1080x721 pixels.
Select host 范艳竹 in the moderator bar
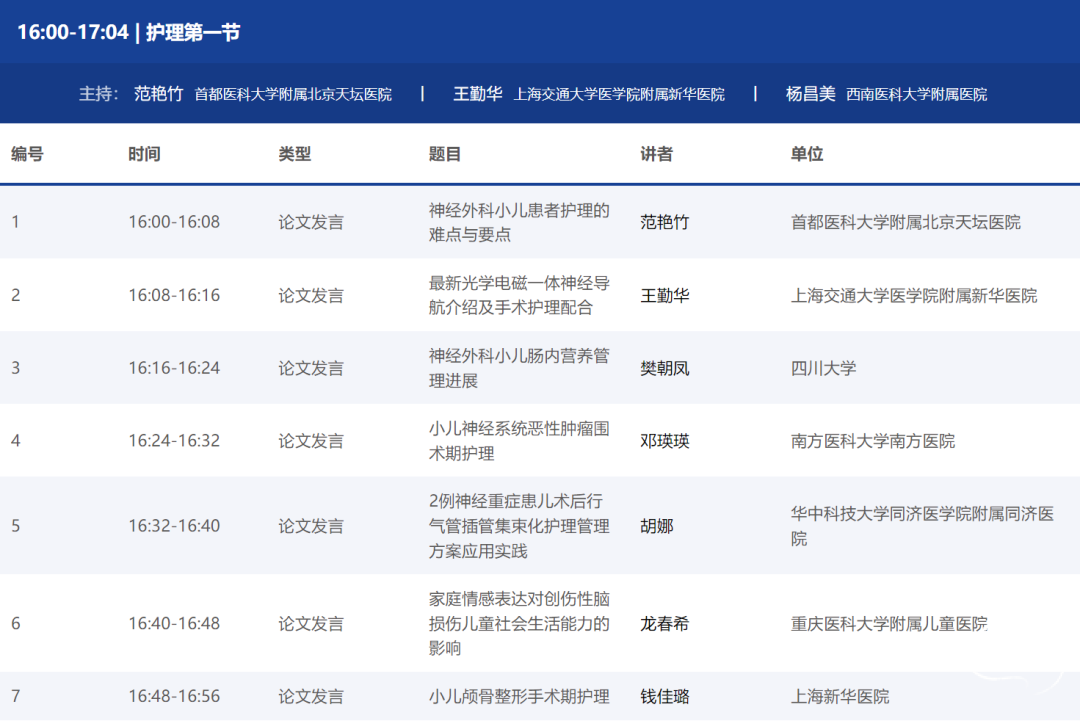159,94
